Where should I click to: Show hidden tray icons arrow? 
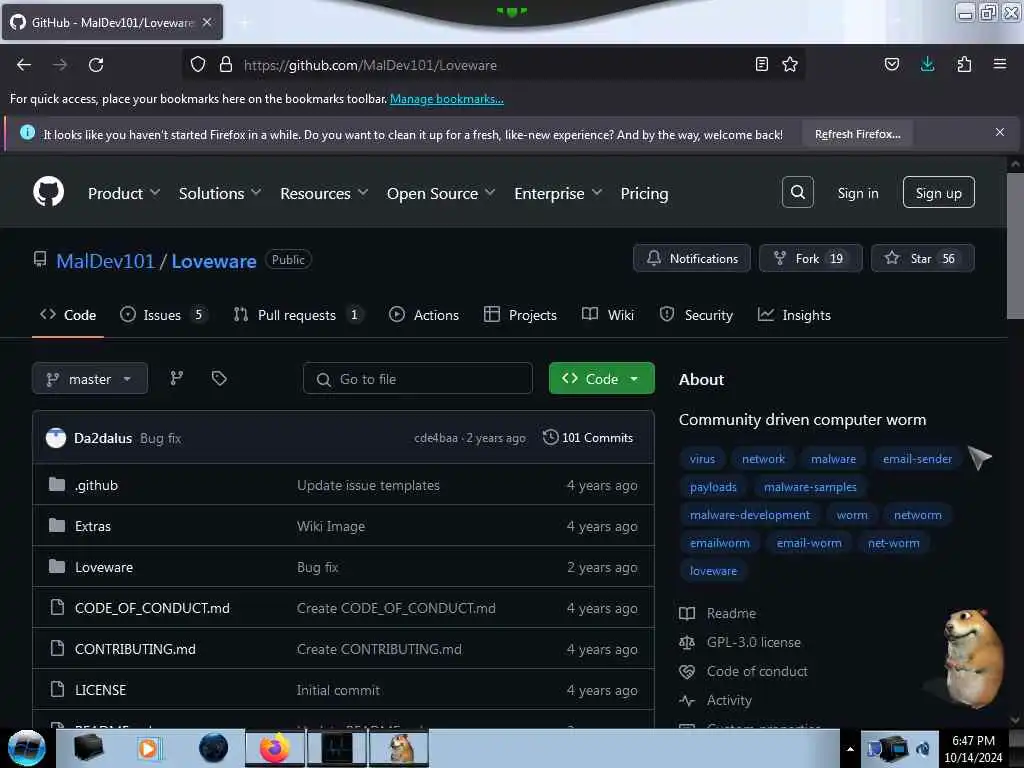click(x=850, y=749)
